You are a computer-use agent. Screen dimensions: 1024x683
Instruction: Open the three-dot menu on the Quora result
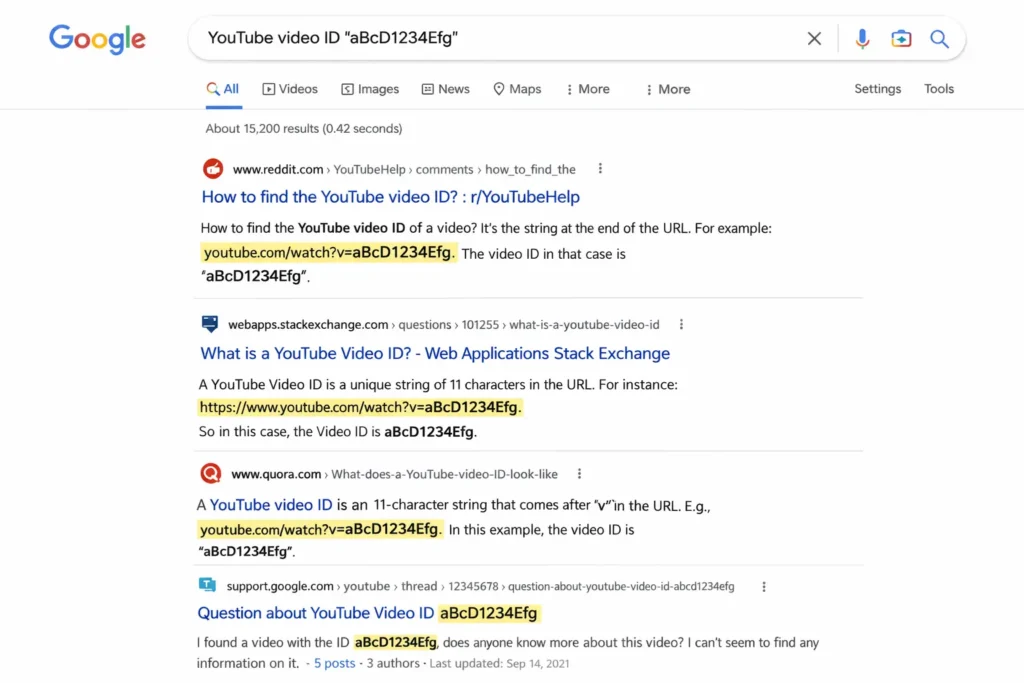tap(579, 473)
